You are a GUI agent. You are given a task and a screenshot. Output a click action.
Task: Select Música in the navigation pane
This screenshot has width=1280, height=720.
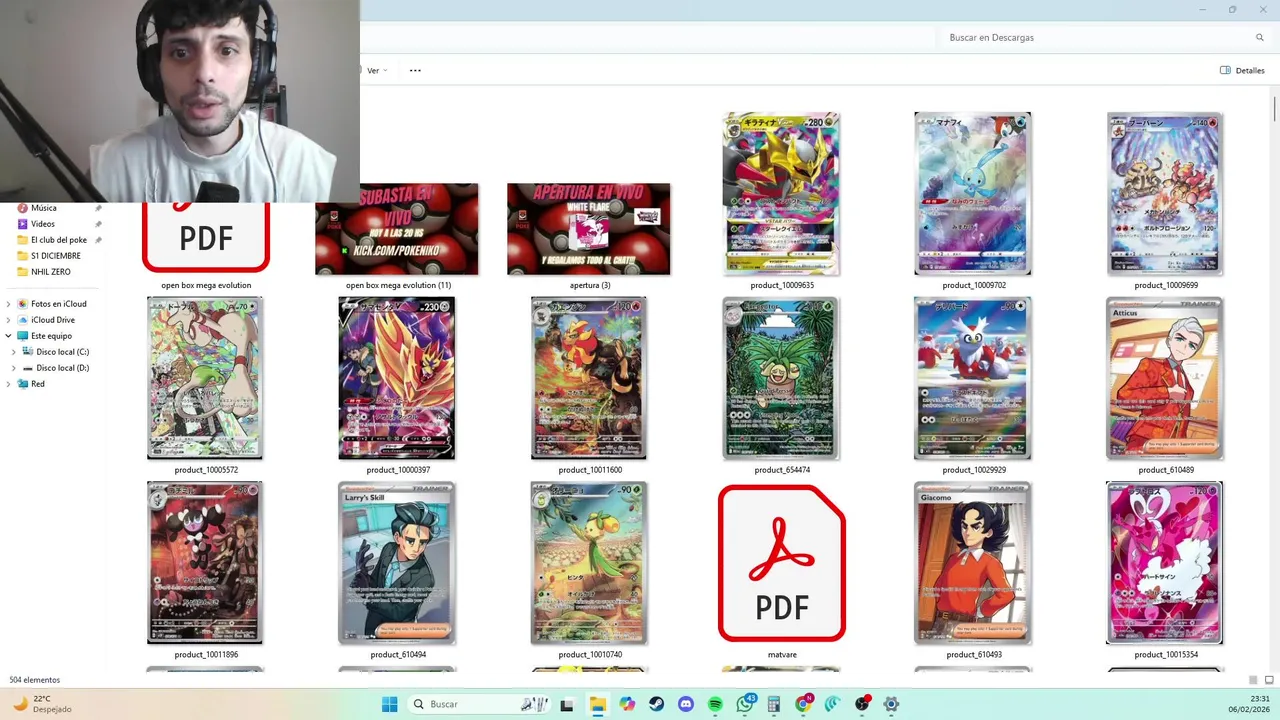(x=43, y=208)
